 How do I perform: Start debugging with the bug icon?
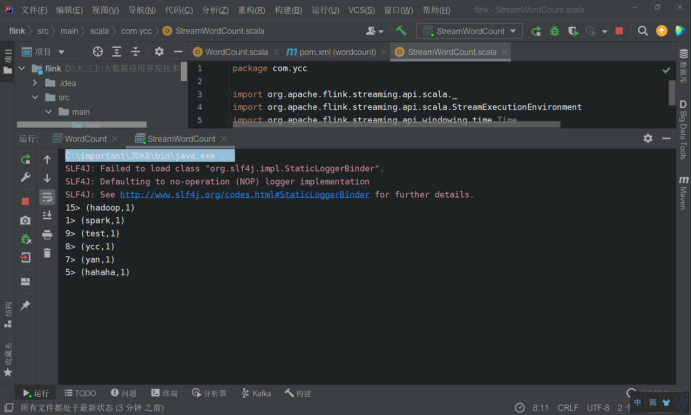coord(554,31)
